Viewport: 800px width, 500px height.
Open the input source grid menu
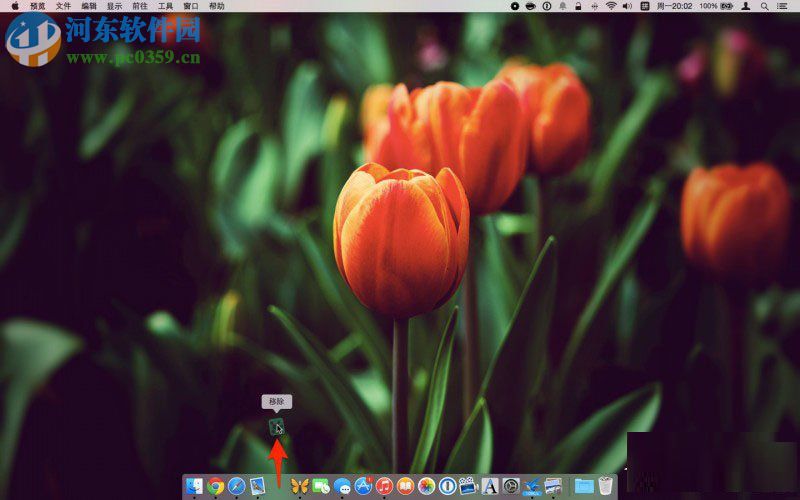[645, 6]
